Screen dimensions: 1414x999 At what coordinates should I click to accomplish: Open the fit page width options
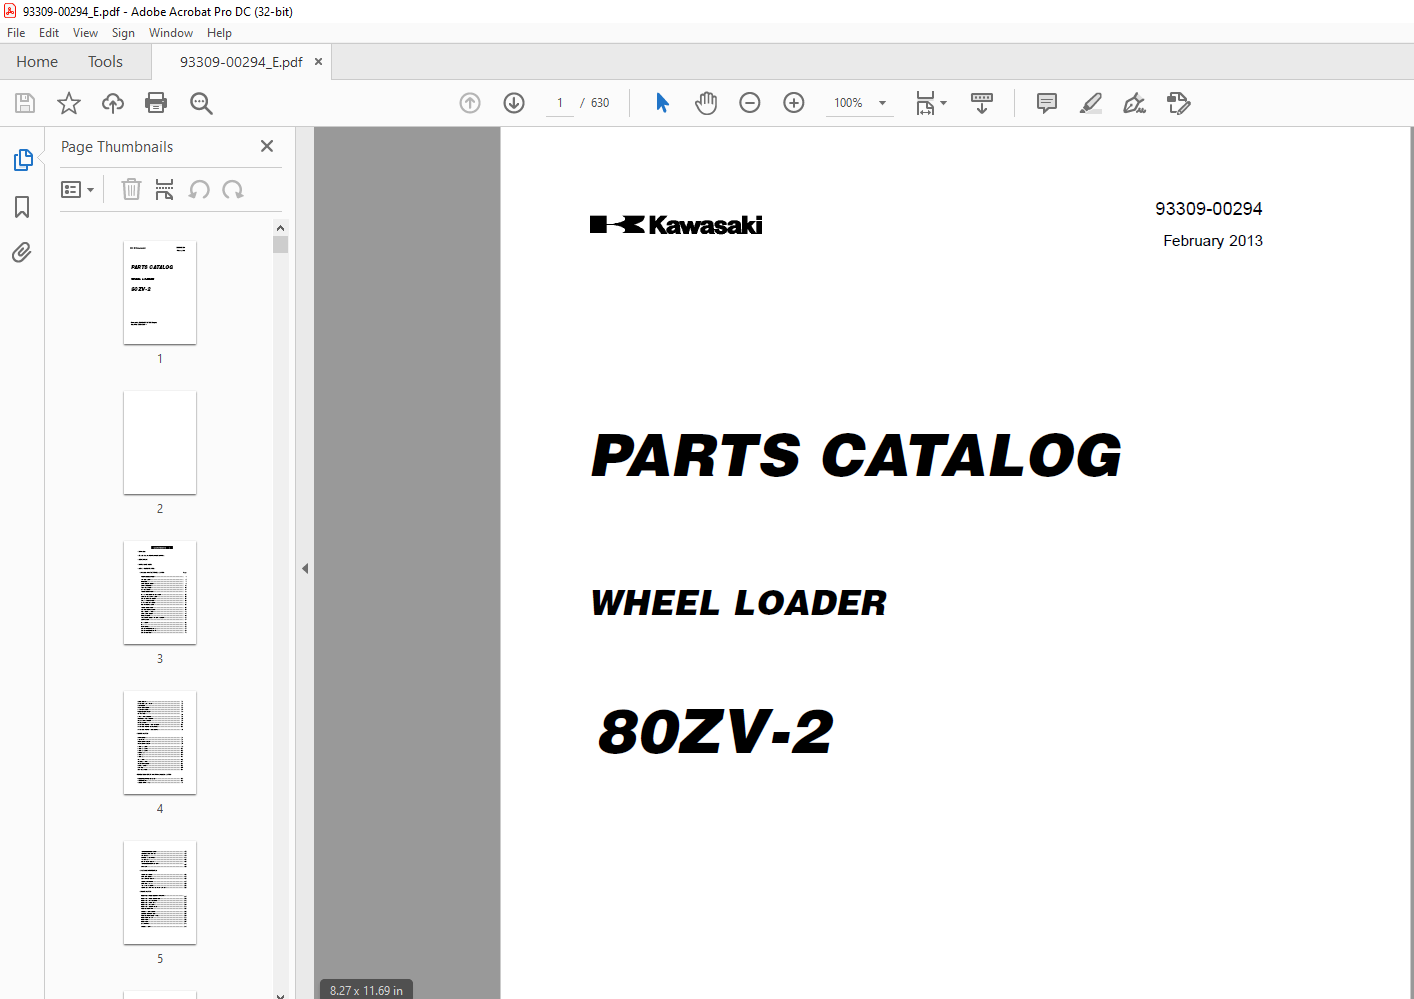(x=931, y=103)
